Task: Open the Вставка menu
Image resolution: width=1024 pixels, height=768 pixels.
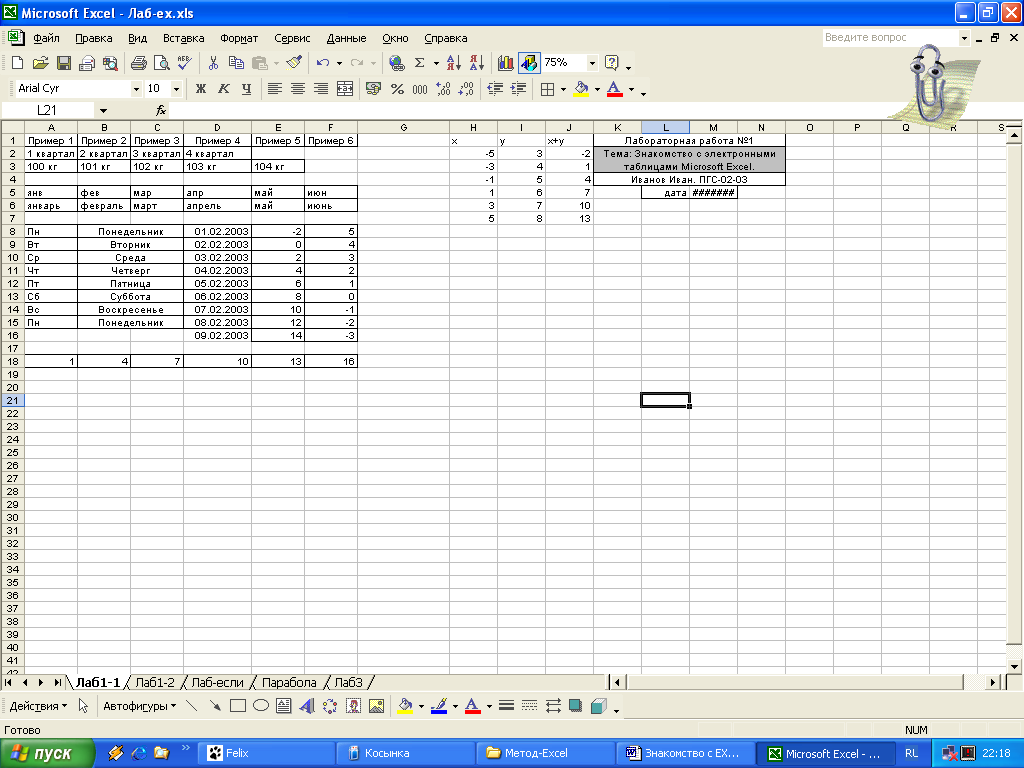Action: pyautogui.click(x=184, y=38)
